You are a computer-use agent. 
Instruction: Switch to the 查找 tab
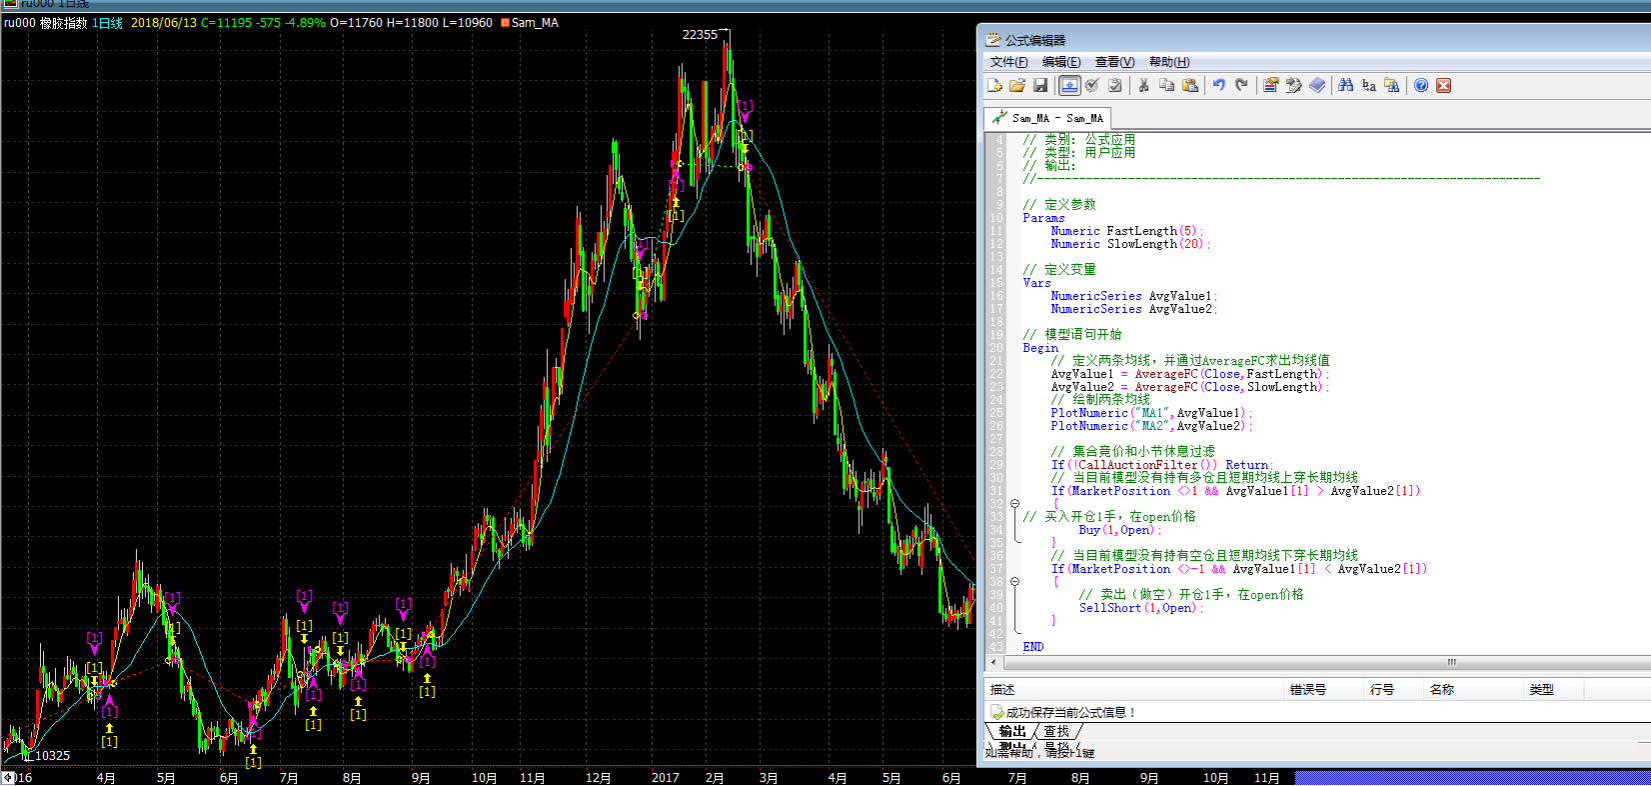(1056, 732)
